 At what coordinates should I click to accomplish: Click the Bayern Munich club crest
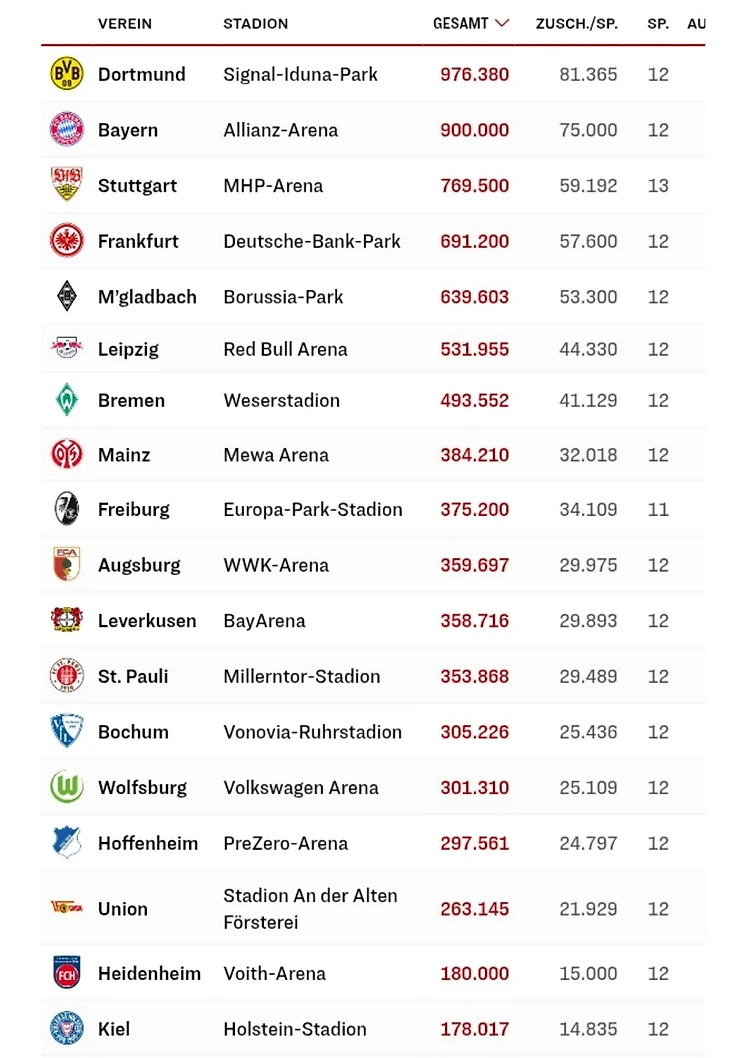[x=67, y=130]
